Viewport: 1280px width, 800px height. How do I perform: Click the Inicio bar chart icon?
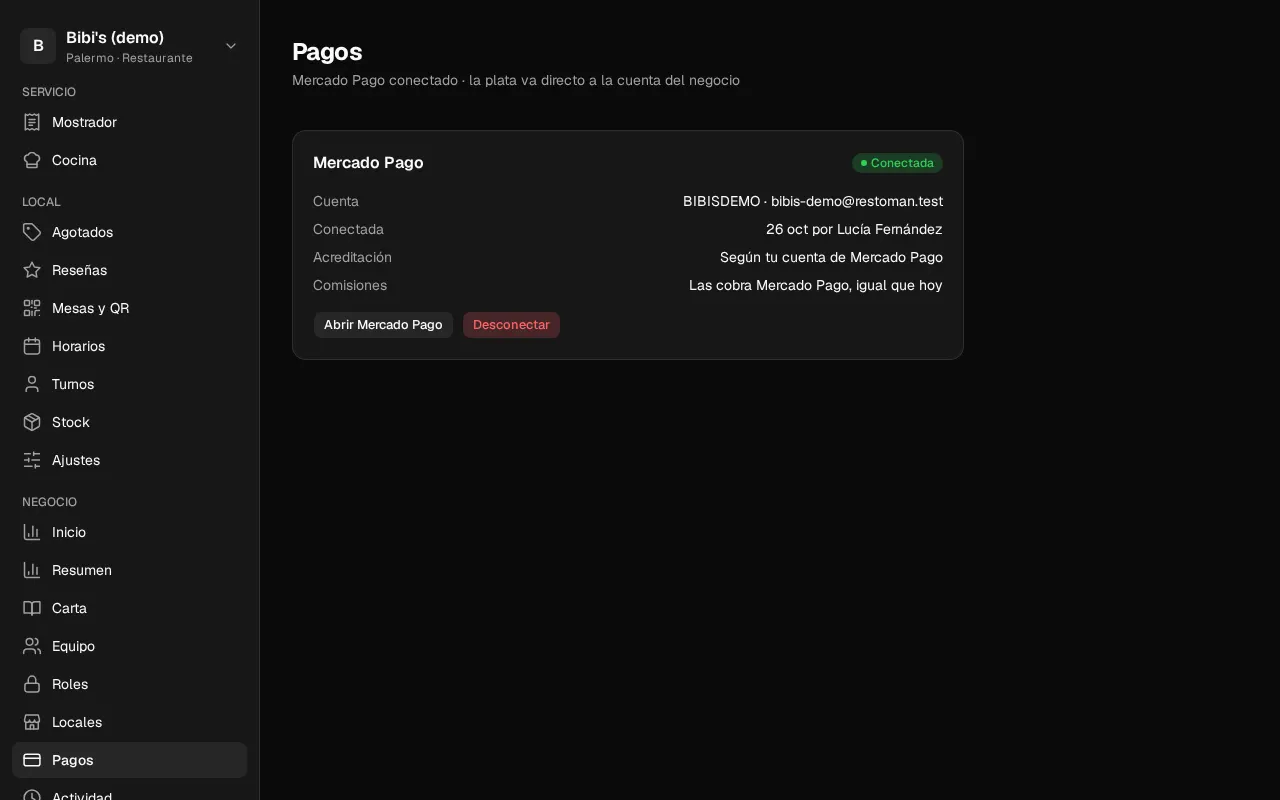32,532
